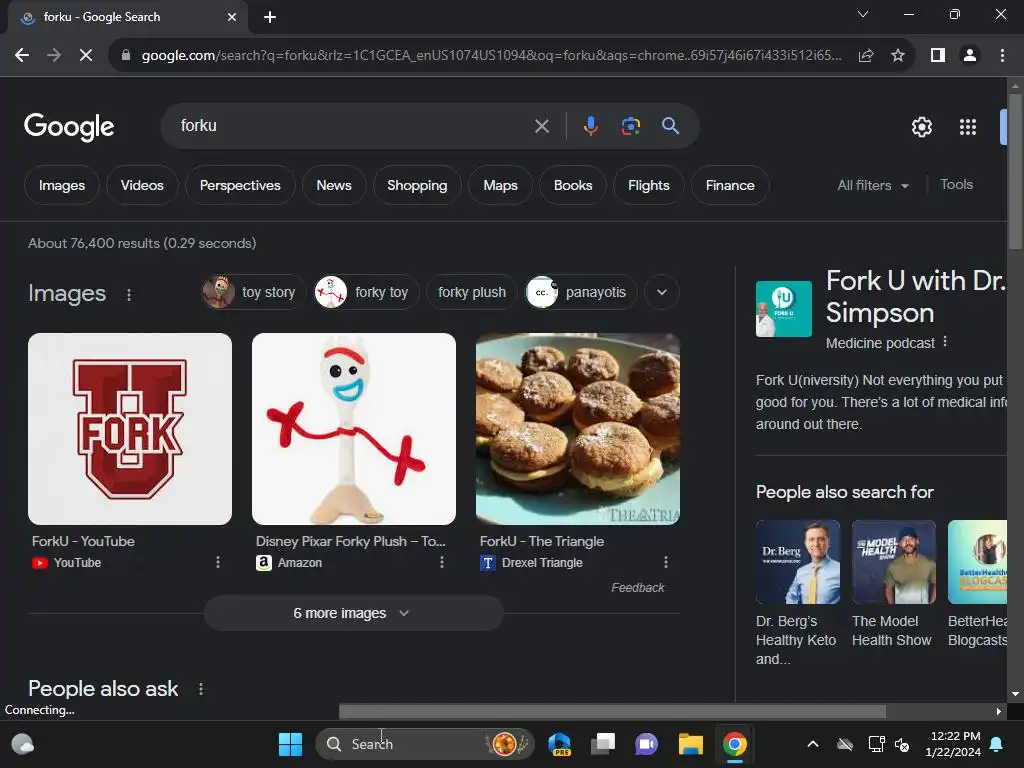1024x768 pixels.
Task: Open the Windows taskbar Search box
Action: tap(424, 744)
